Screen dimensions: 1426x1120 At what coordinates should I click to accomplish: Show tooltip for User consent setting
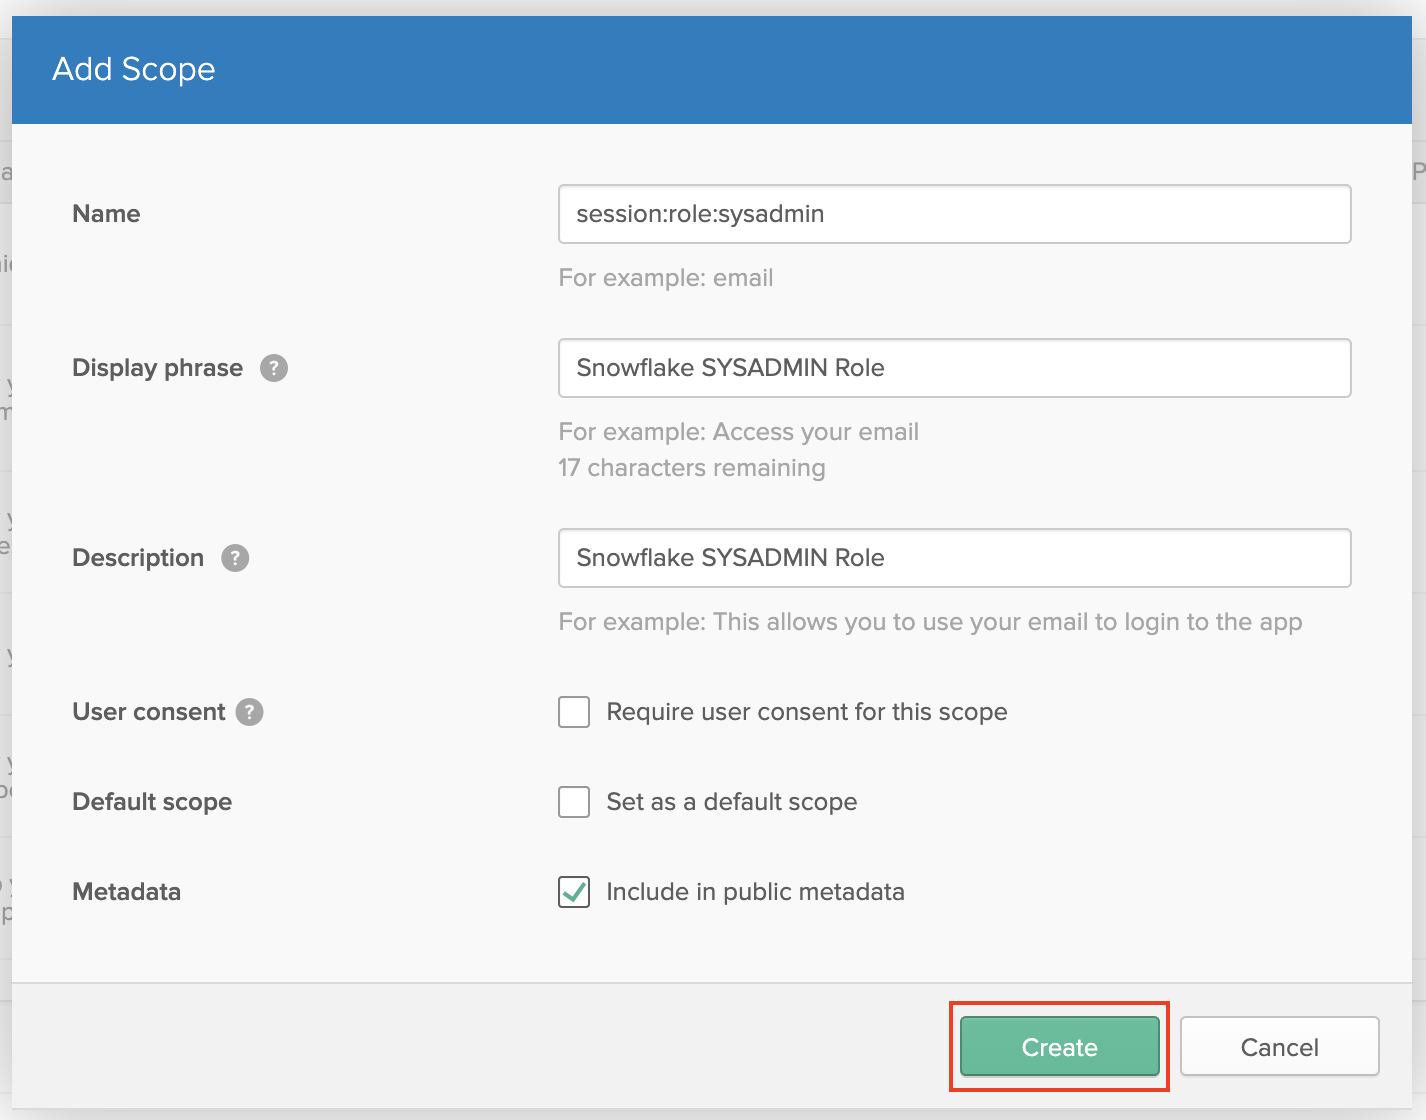pos(248,712)
